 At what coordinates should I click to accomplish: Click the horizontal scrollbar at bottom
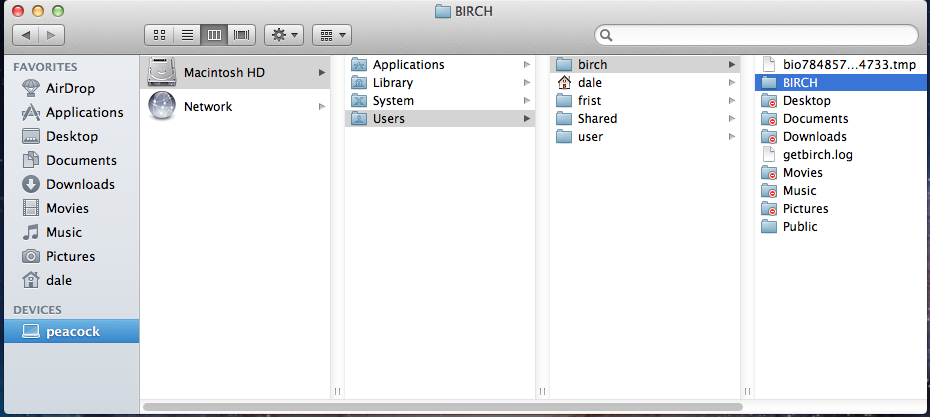[x=442, y=407]
